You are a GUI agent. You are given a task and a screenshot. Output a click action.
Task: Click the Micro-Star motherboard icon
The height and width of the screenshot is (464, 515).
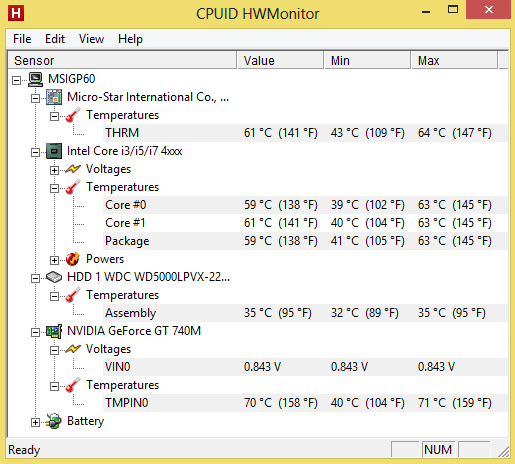54,97
